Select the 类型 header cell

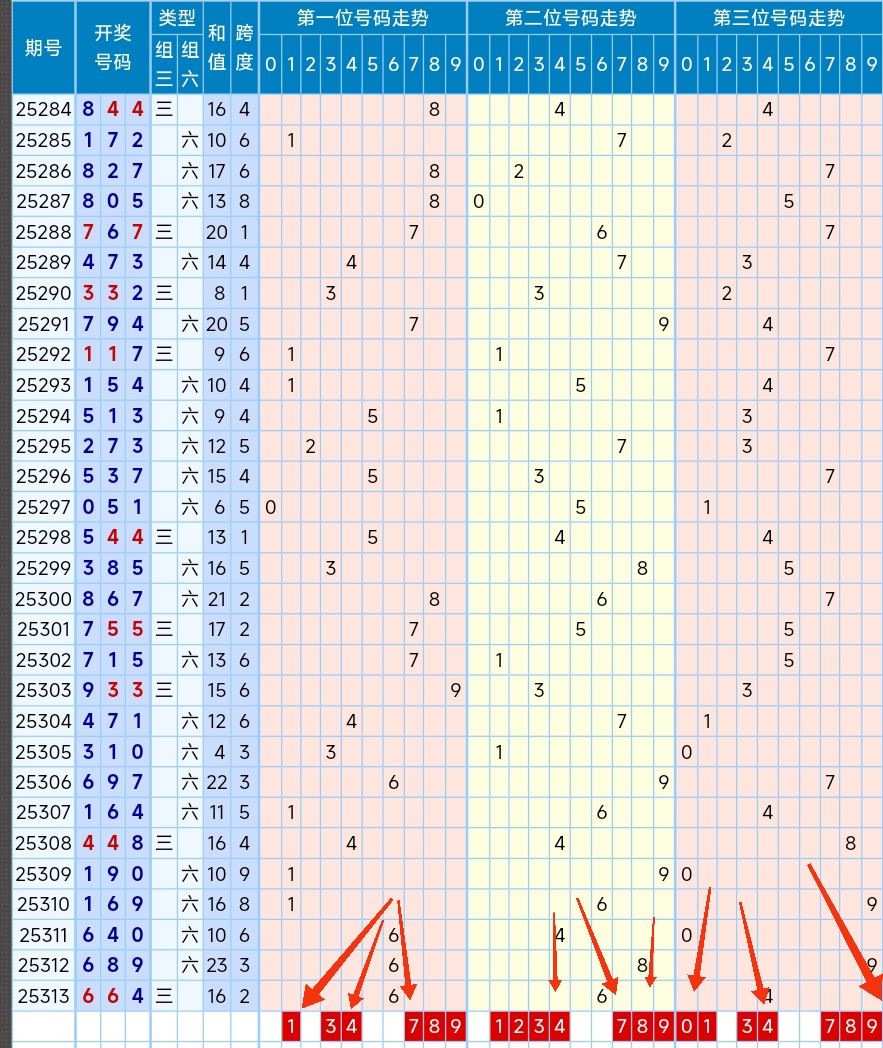pyautogui.click(x=176, y=17)
